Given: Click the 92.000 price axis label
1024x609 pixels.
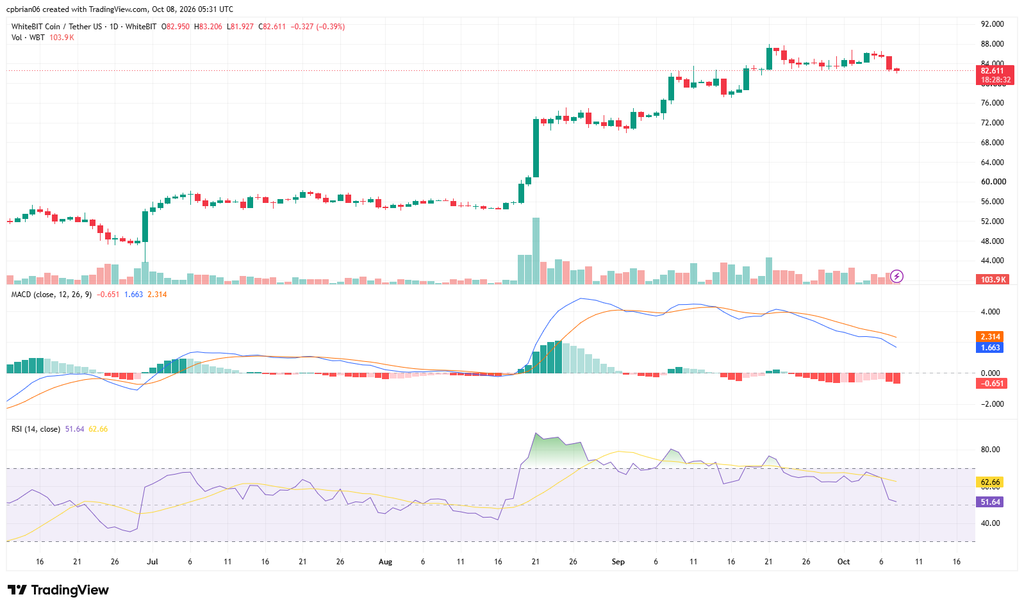Looking at the screenshot, I should click(x=992, y=24).
